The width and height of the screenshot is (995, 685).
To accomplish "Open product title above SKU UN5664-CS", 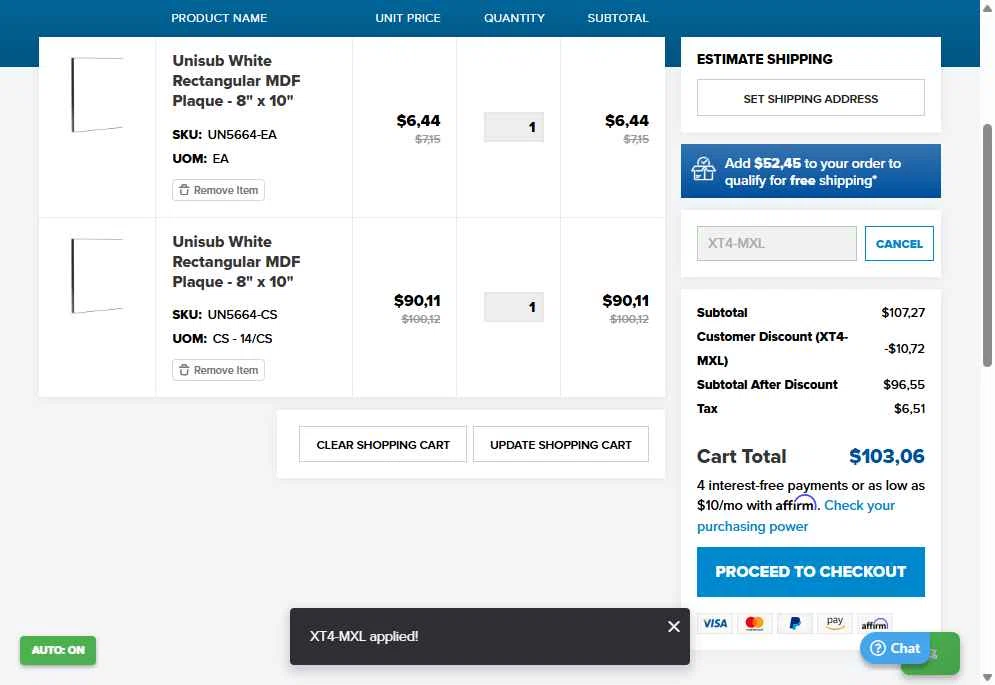I will [236, 262].
